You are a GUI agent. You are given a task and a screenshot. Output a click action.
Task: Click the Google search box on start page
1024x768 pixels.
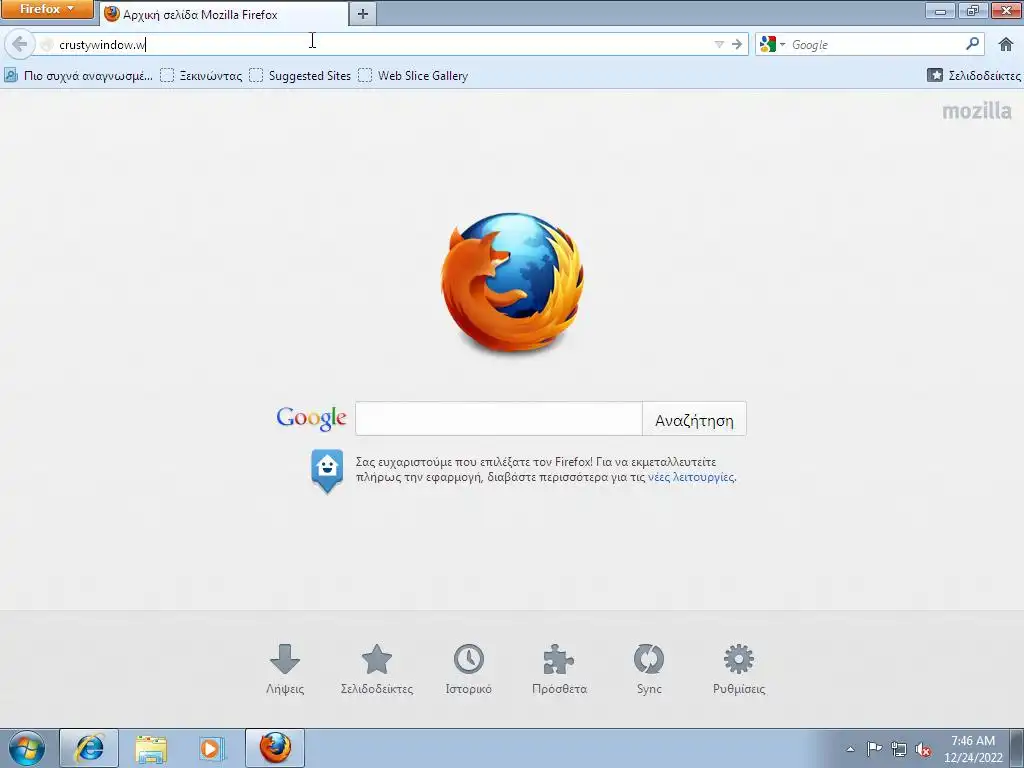(499, 419)
